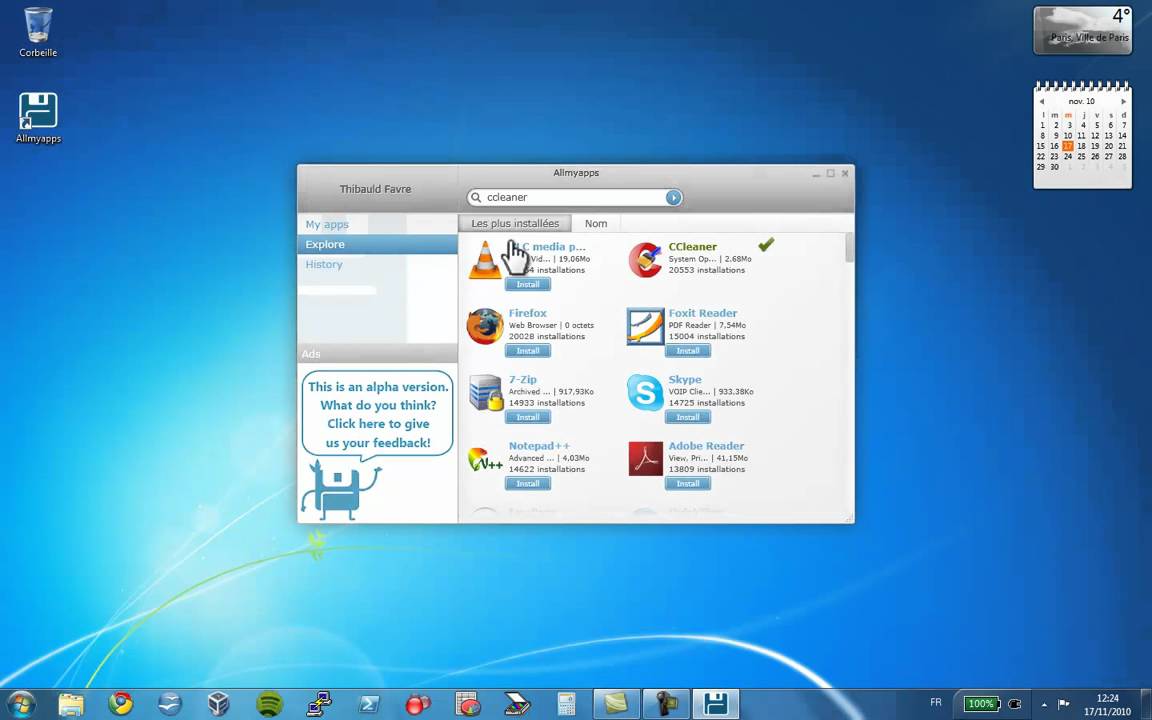Click the green CCleaner installed checkmark
This screenshot has width=1152, height=720.
[766, 244]
